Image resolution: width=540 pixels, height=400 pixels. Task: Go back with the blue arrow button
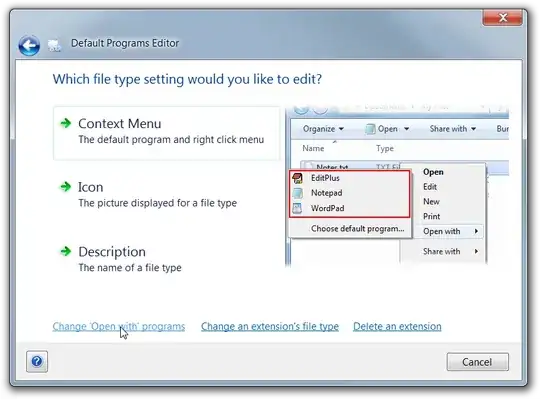[x=29, y=45]
